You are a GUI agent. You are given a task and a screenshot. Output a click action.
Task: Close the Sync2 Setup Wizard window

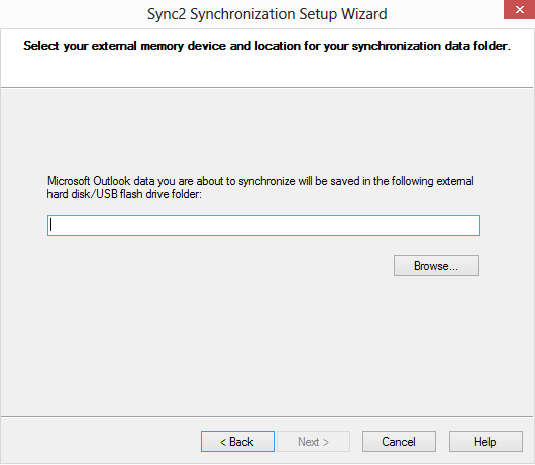(519, 9)
